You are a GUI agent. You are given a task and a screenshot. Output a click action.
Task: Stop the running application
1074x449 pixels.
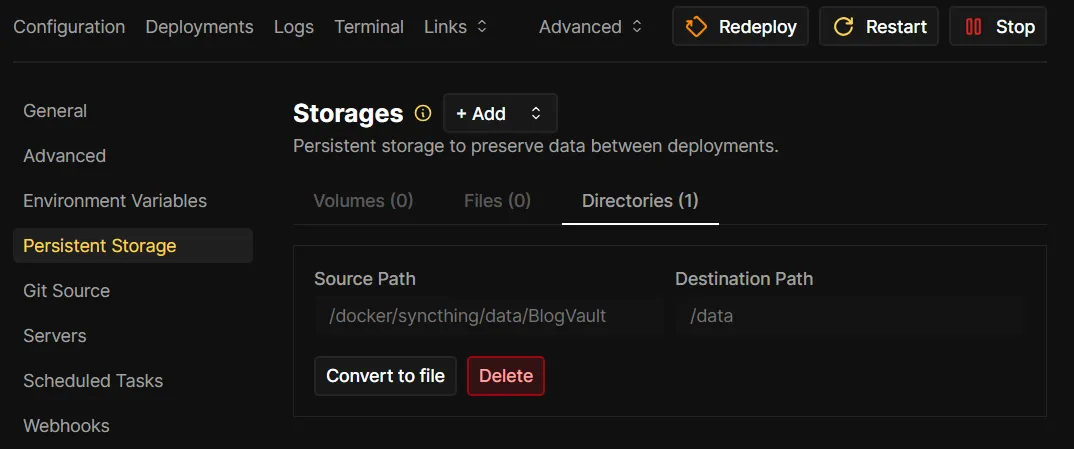click(997, 27)
